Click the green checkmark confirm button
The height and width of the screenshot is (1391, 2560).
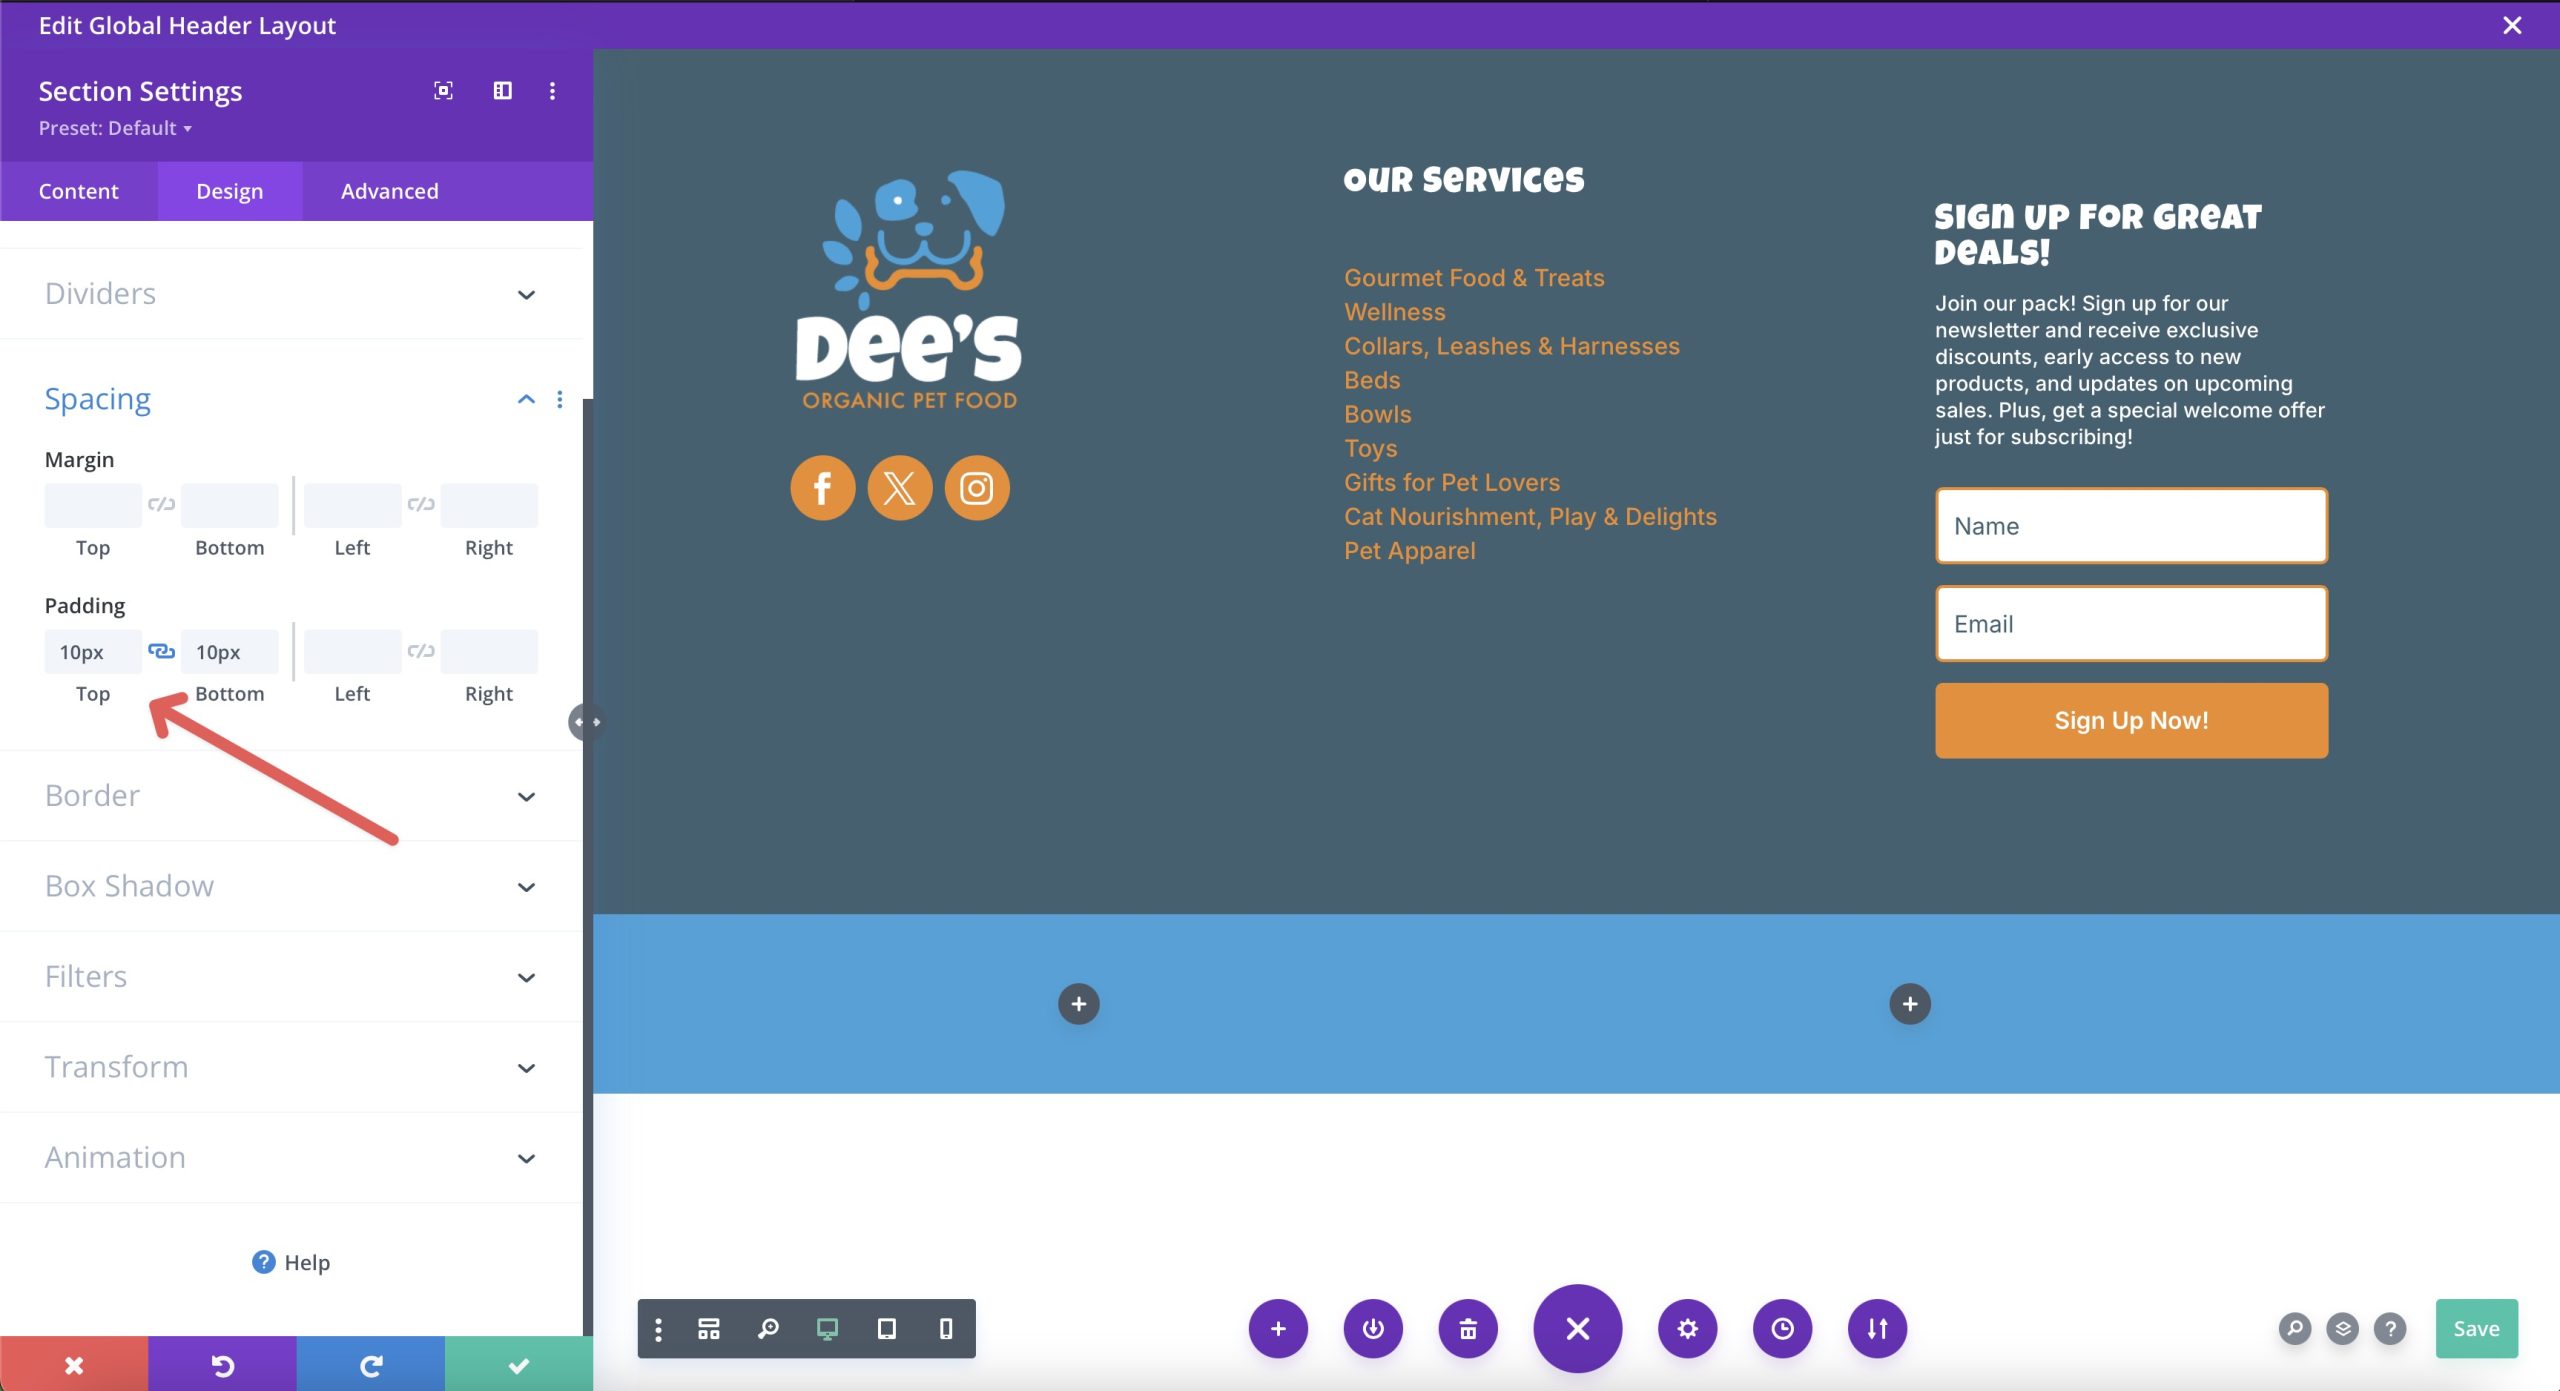click(517, 1364)
